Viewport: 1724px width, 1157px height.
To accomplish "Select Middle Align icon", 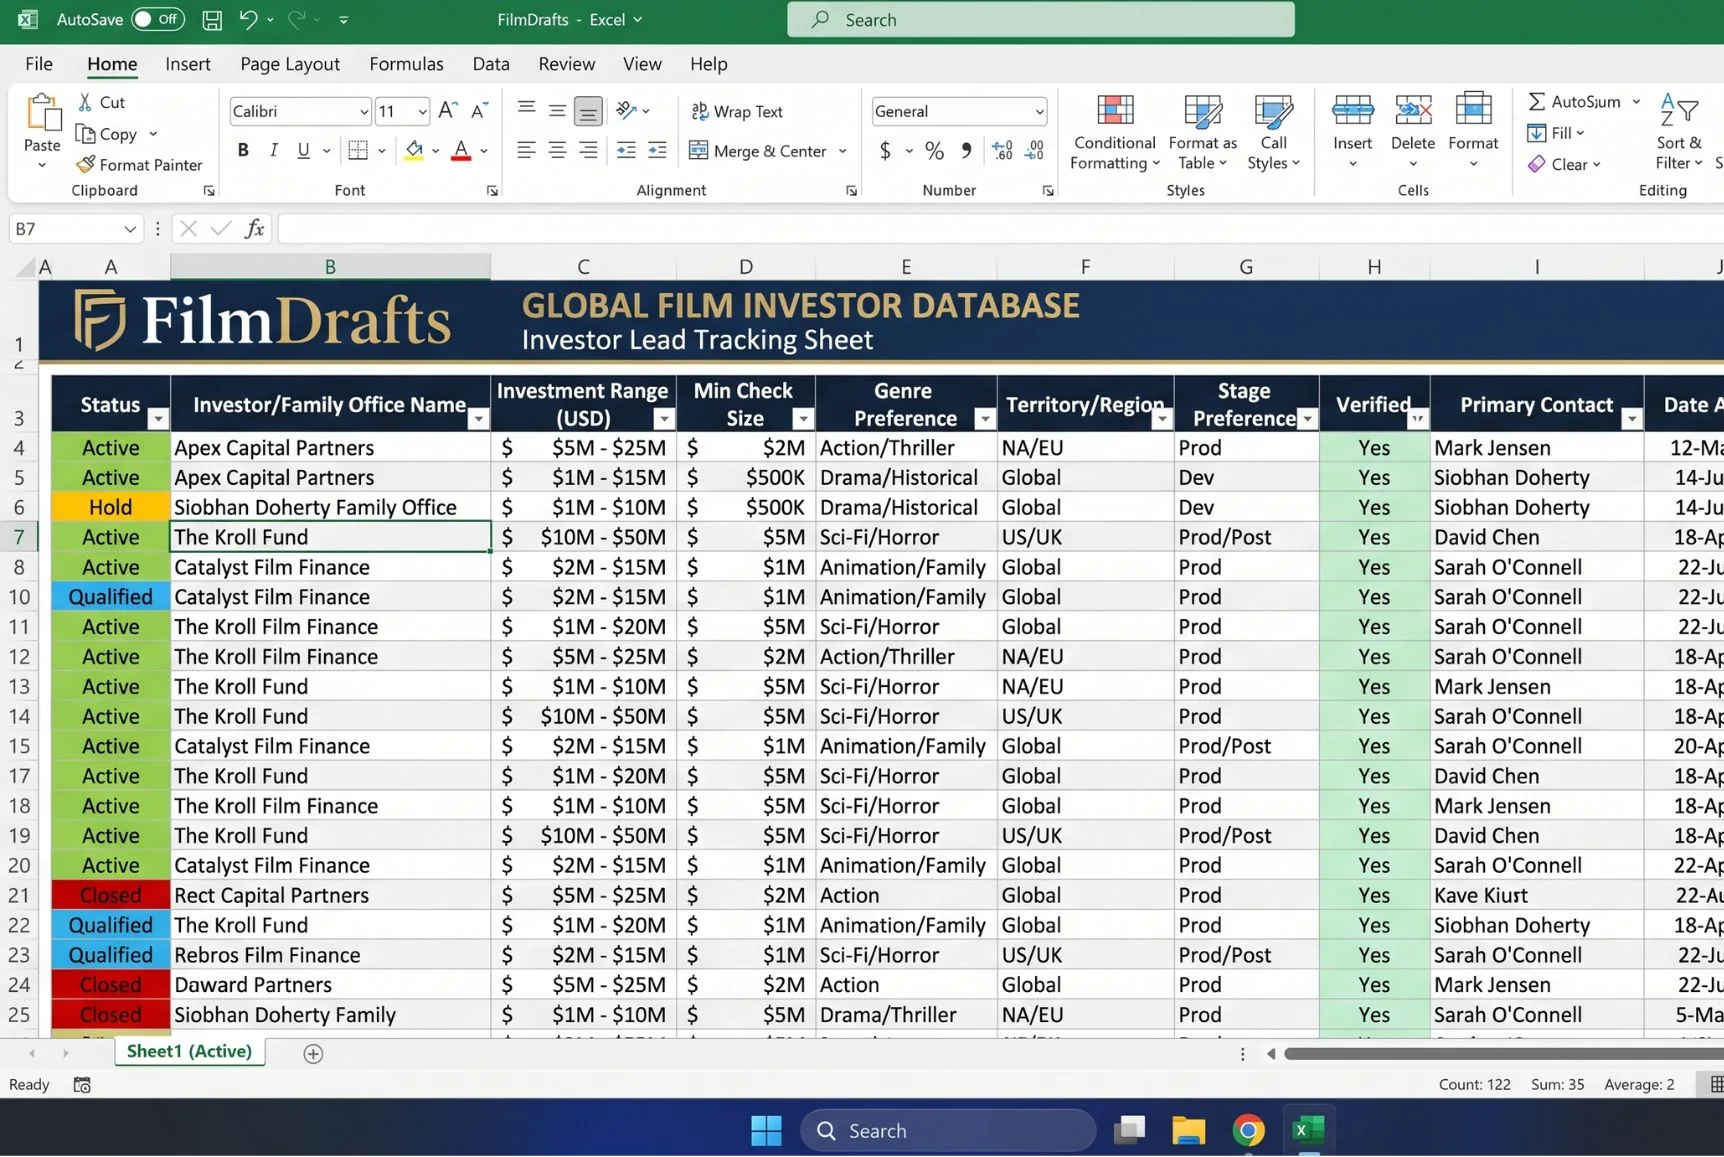I will click(557, 110).
